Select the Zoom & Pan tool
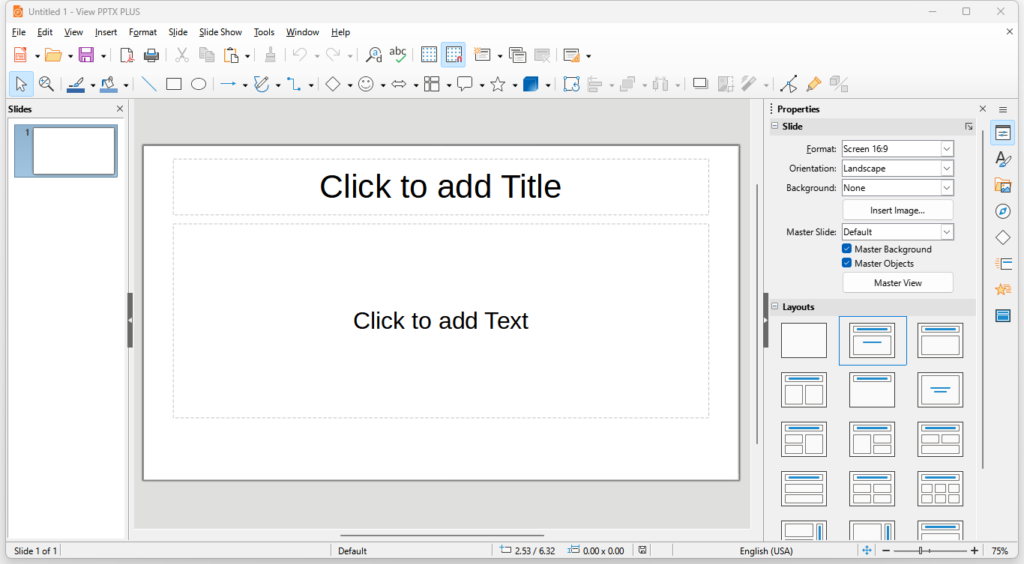Image resolution: width=1024 pixels, height=564 pixels. coord(46,84)
